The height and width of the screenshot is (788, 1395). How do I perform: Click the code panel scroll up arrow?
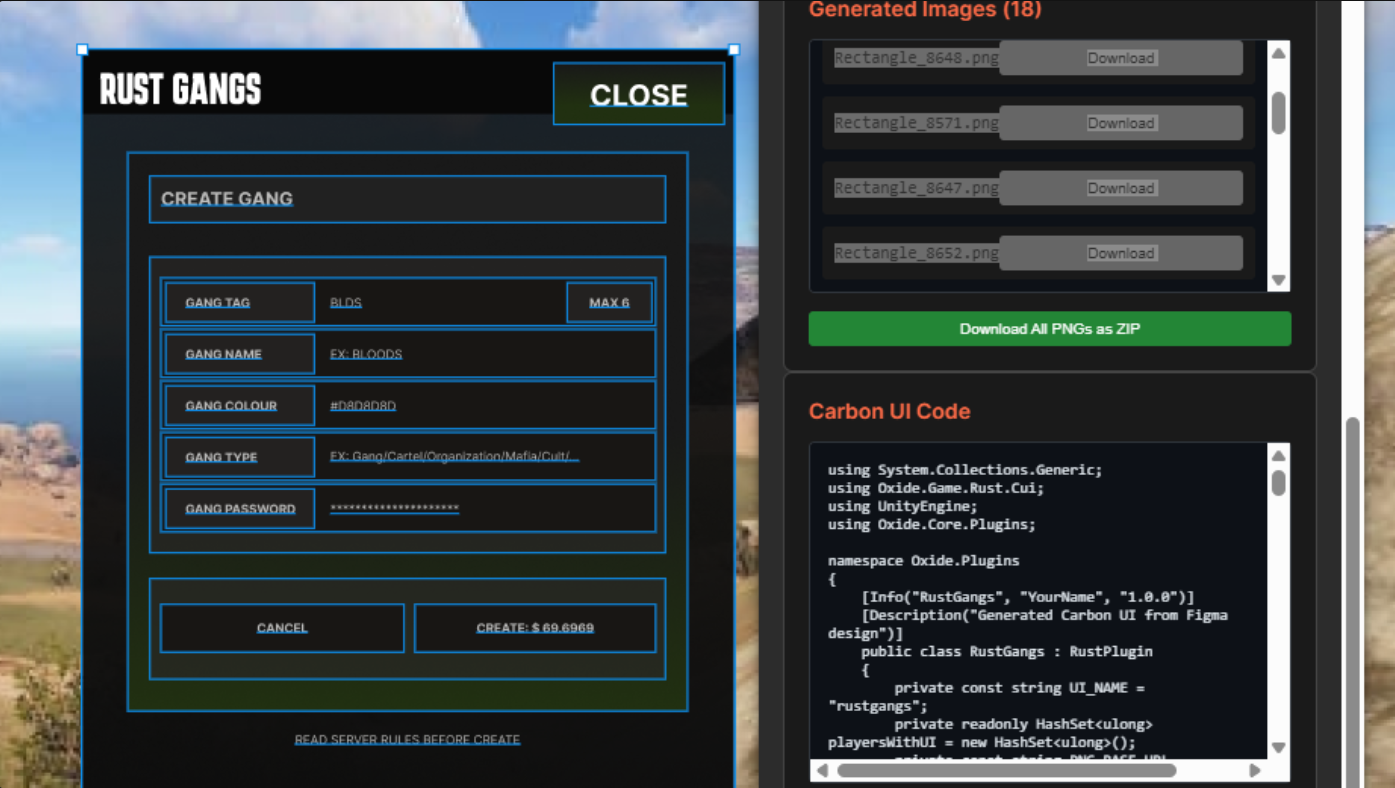coord(1278,456)
